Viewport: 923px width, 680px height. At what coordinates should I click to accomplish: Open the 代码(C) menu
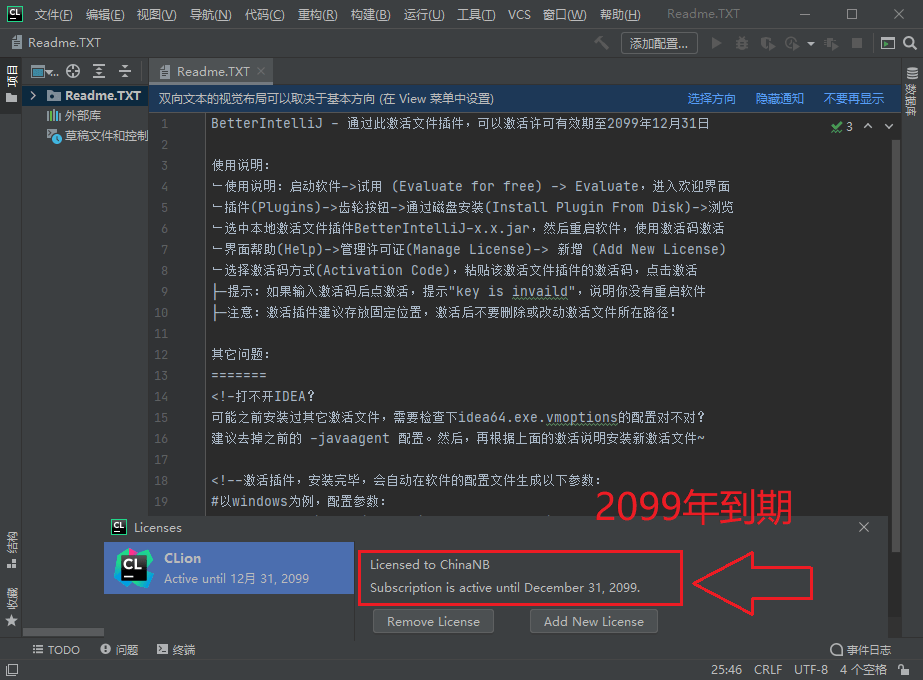(x=264, y=14)
